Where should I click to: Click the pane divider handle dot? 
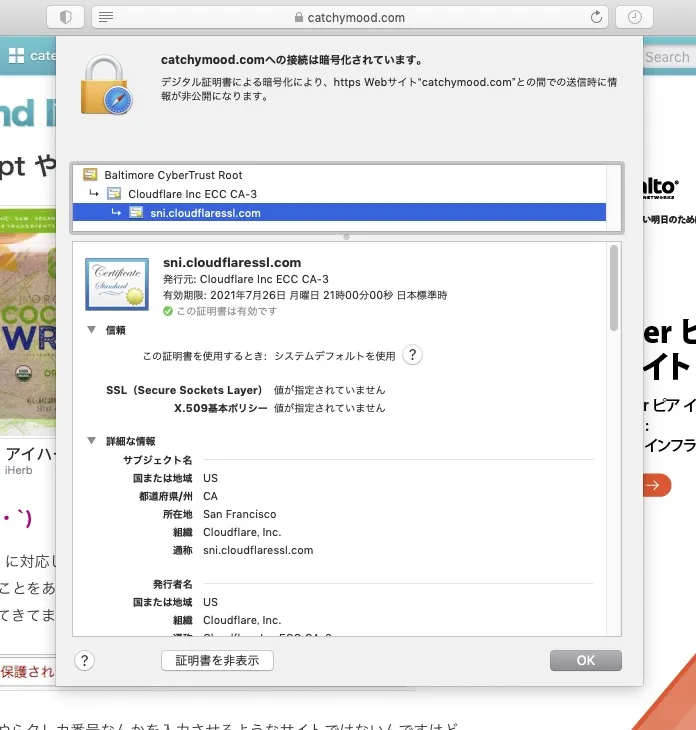(x=346, y=237)
